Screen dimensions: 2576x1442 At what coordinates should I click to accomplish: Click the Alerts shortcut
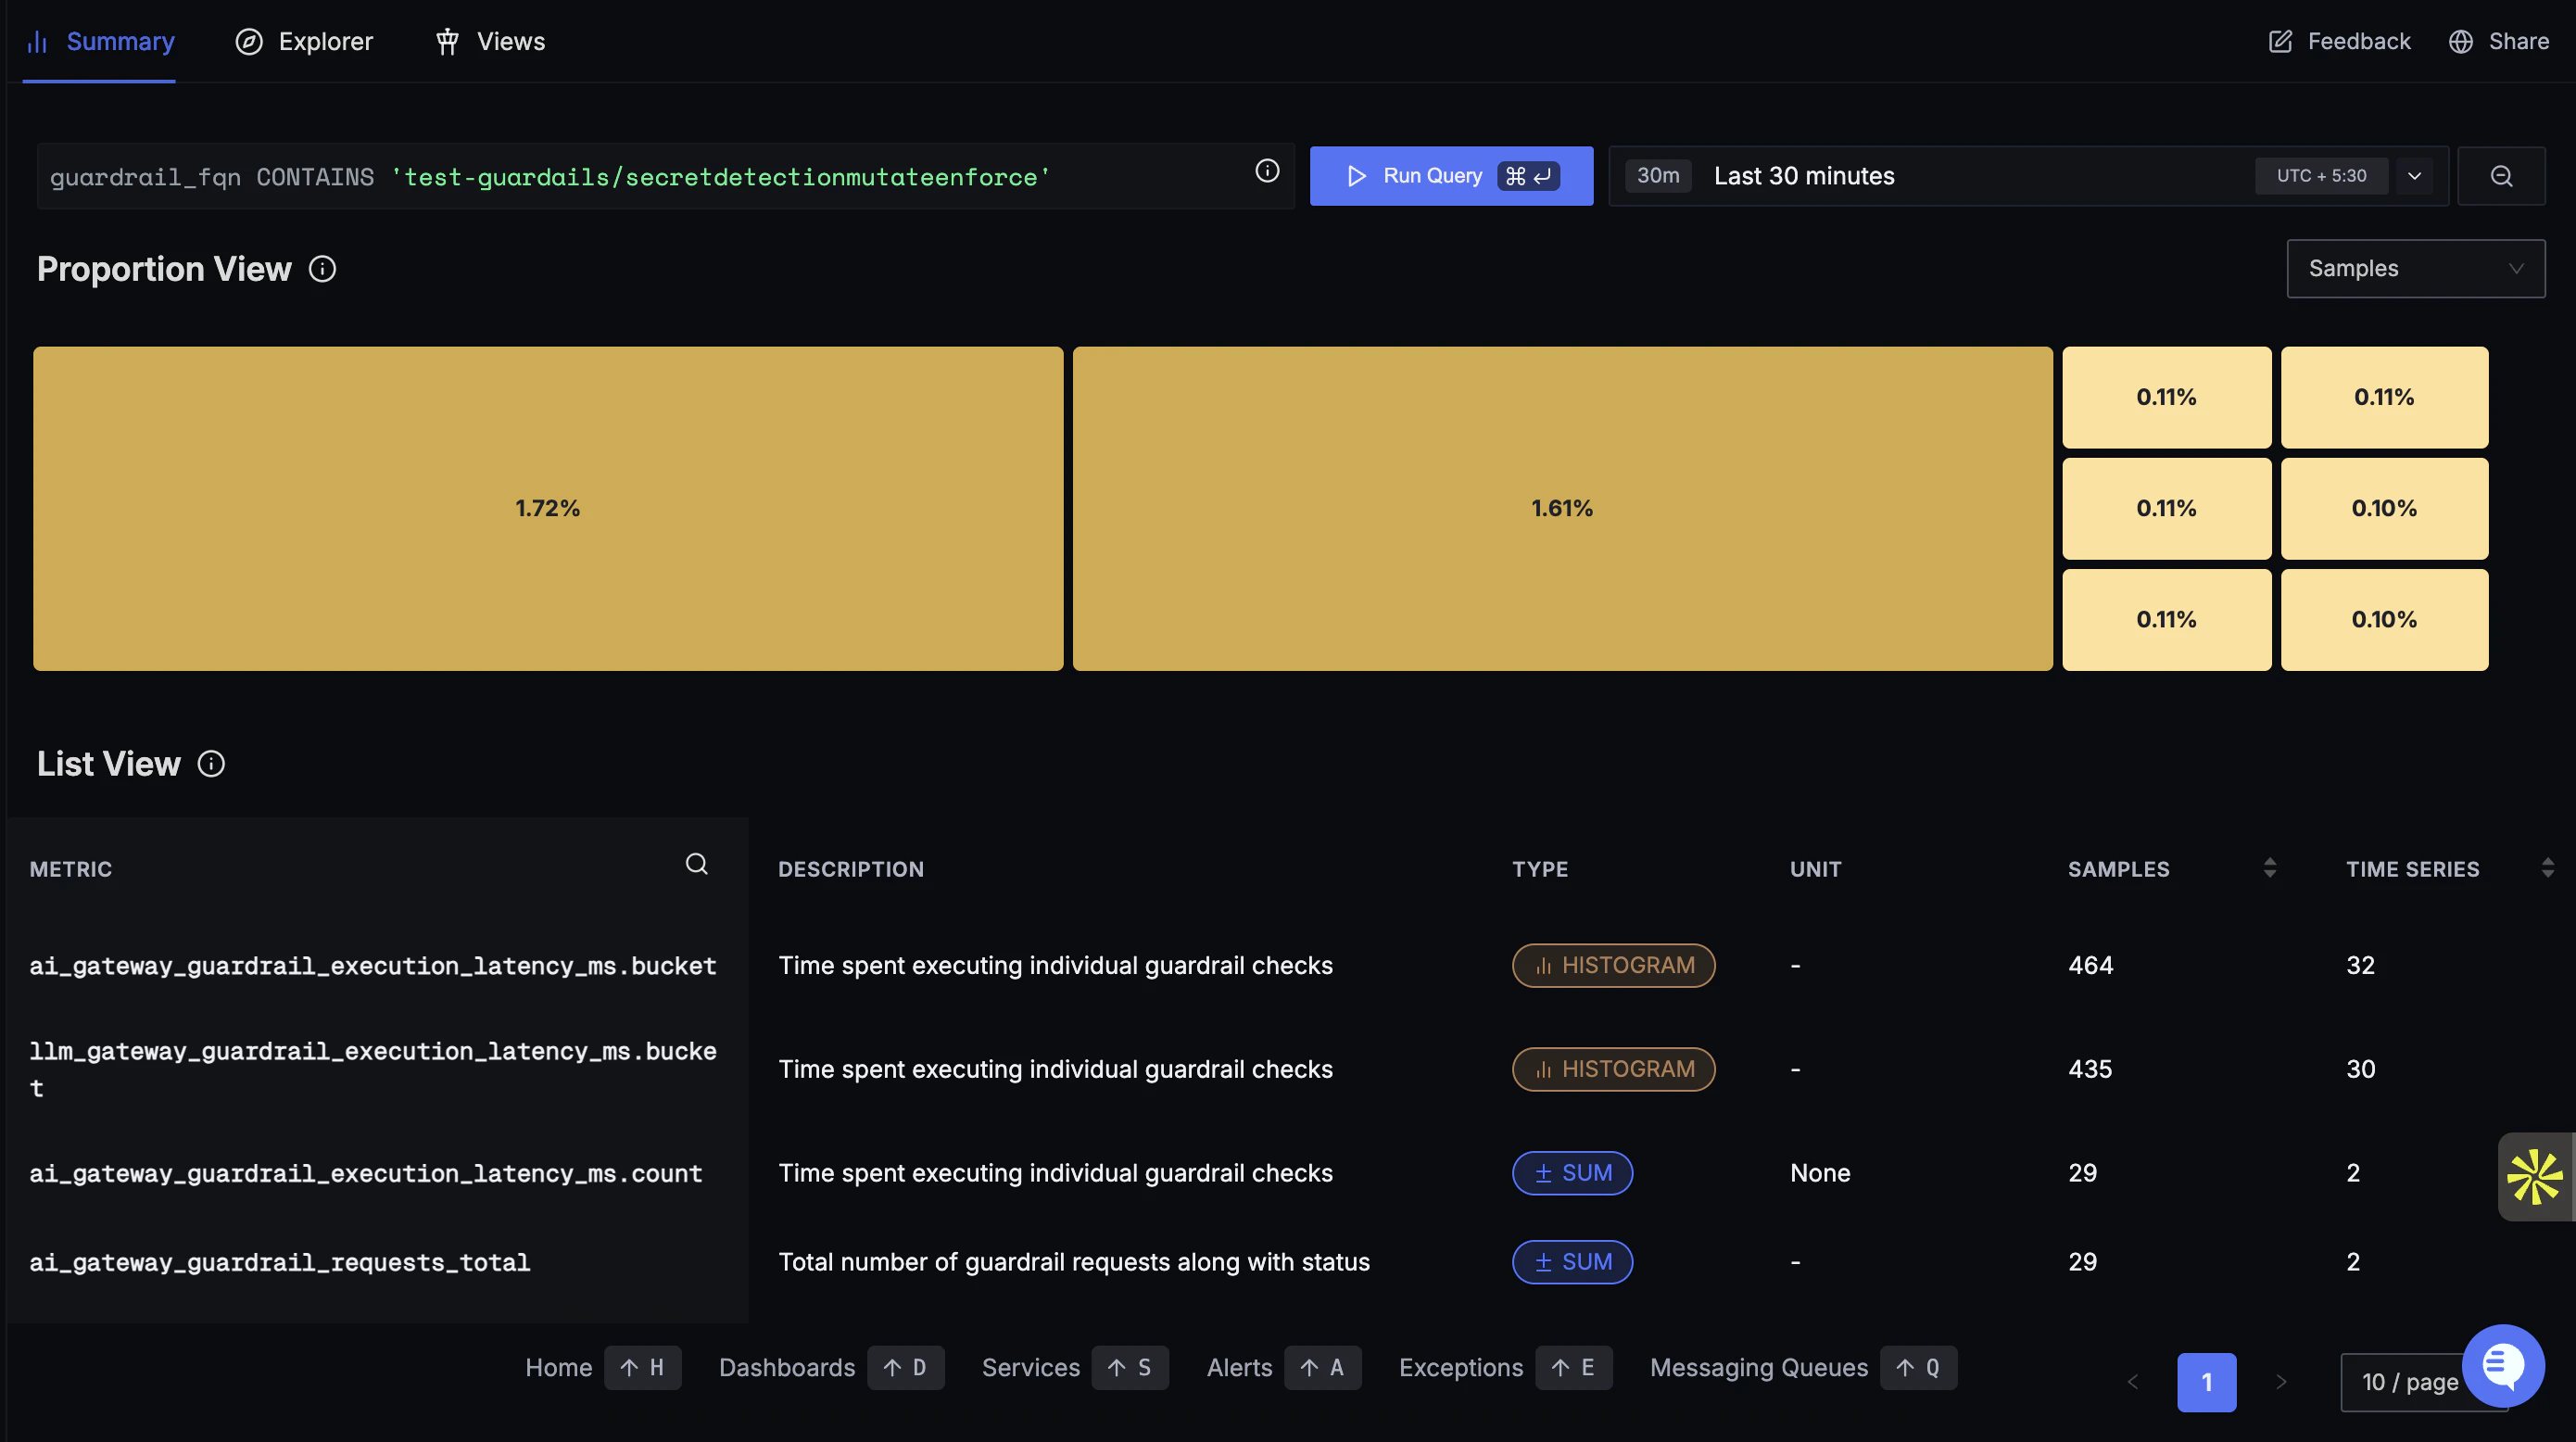coord(1283,1367)
